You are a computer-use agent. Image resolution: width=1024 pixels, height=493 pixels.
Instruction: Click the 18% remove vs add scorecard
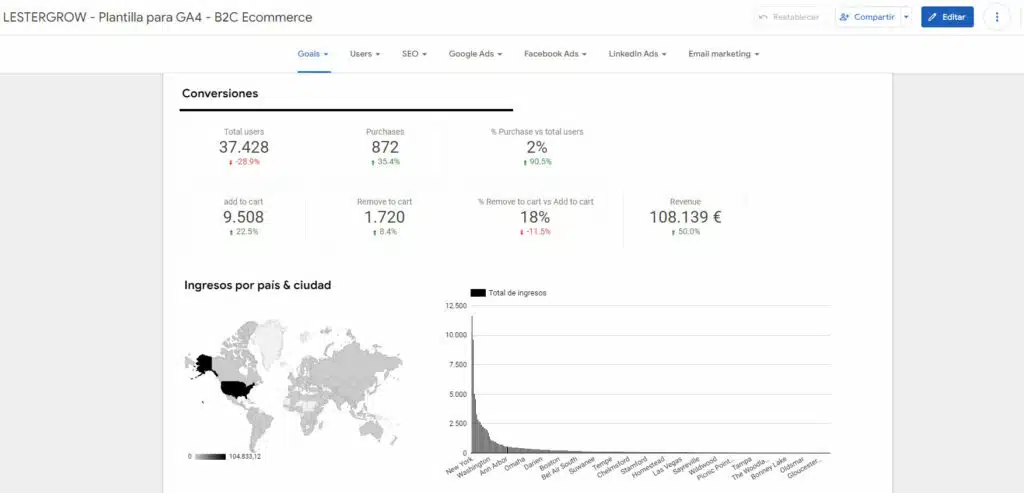click(x=536, y=217)
